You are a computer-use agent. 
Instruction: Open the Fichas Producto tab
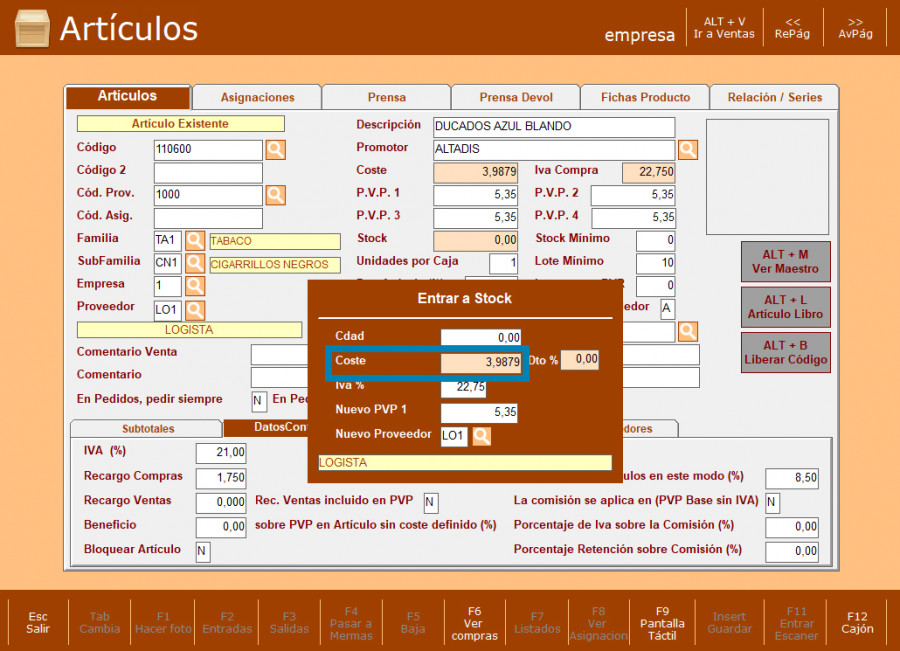point(645,98)
